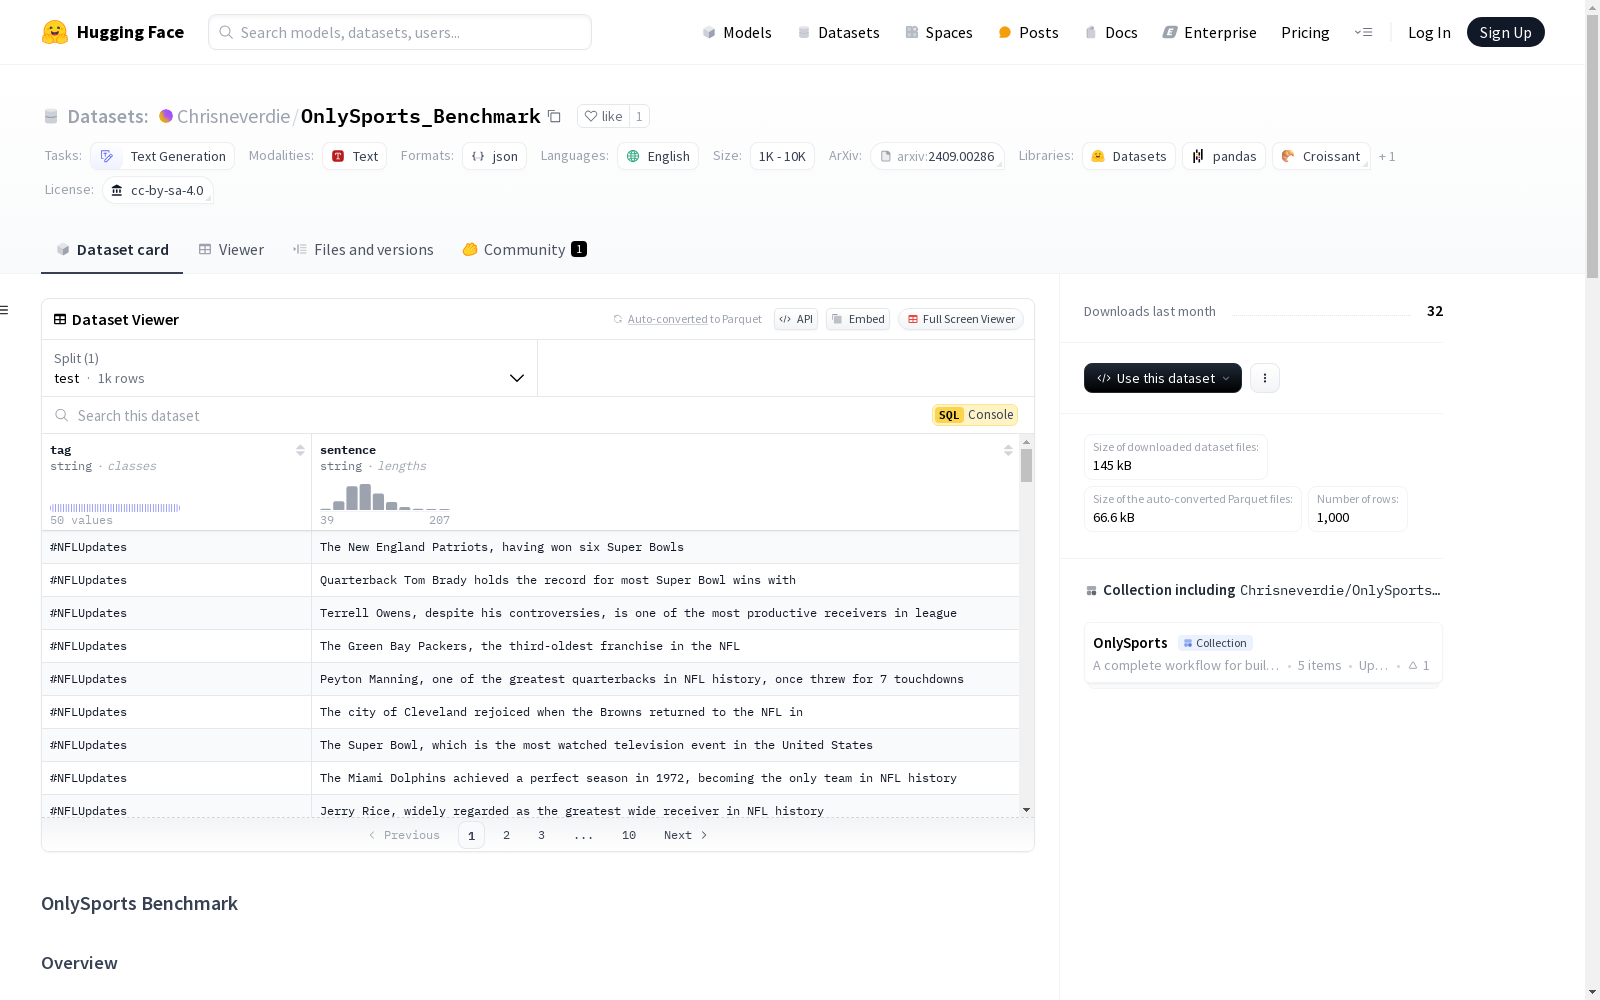1600x1000 pixels.
Task: Expand the Split test dropdown
Action: (289, 368)
